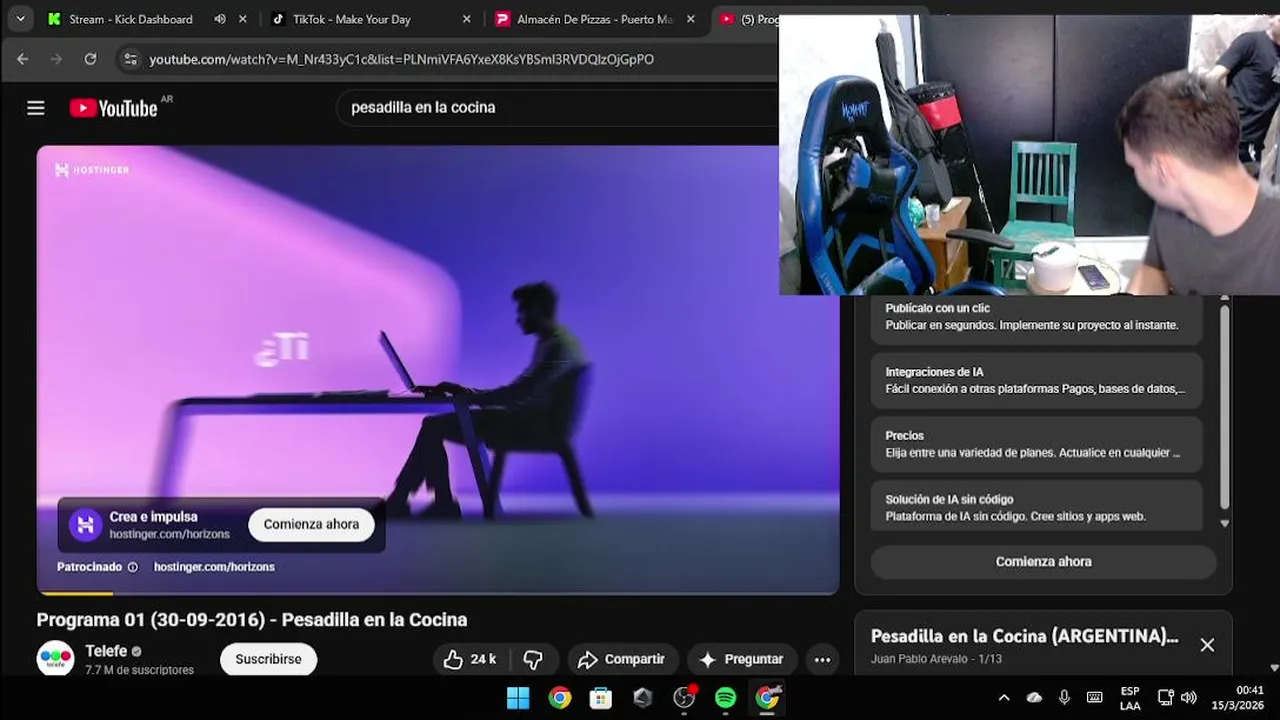Close the Pesadilla en la Cocina playlist panel
1280x720 pixels.
pyautogui.click(x=1207, y=645)
